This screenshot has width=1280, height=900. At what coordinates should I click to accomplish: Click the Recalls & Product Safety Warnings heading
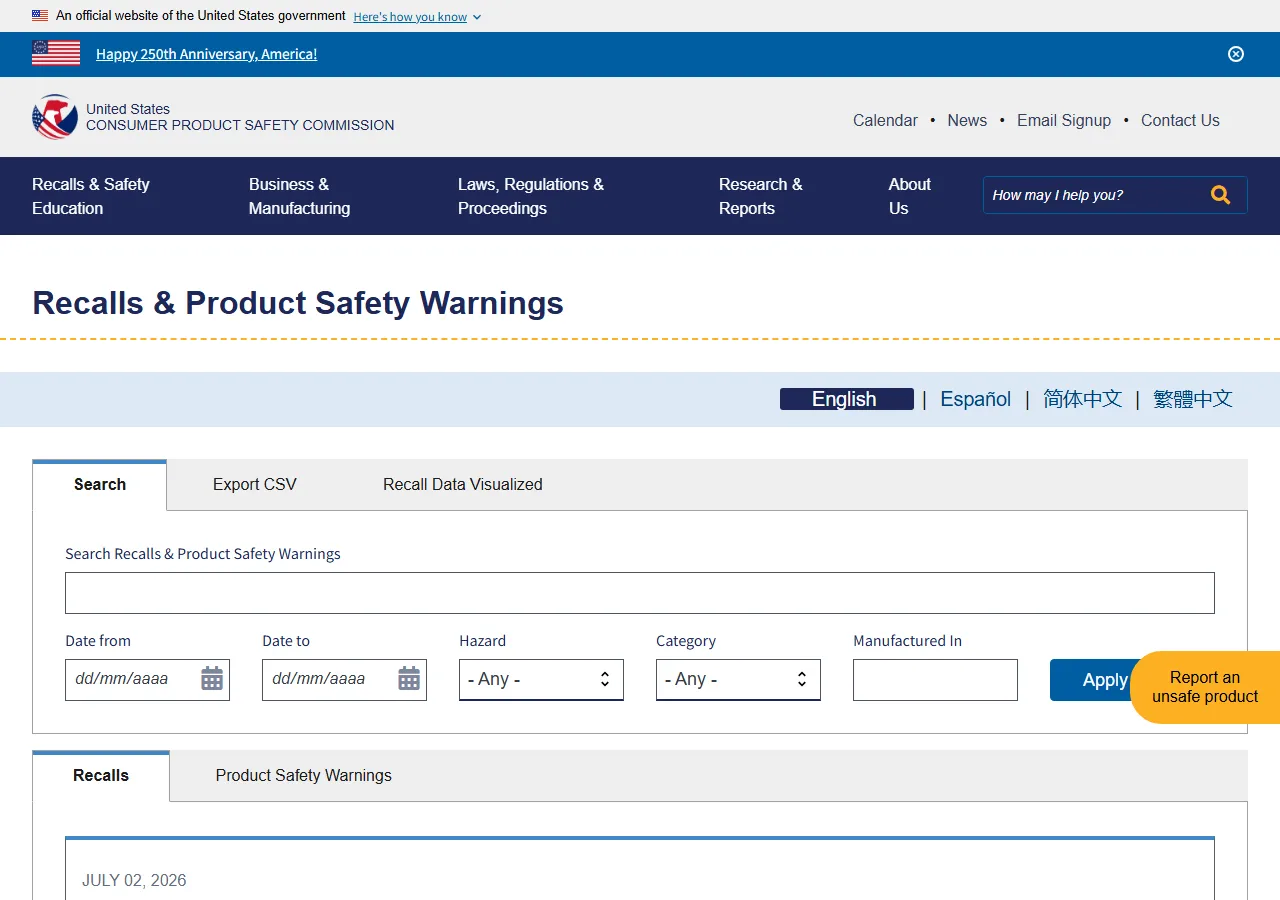coord(298,303)
